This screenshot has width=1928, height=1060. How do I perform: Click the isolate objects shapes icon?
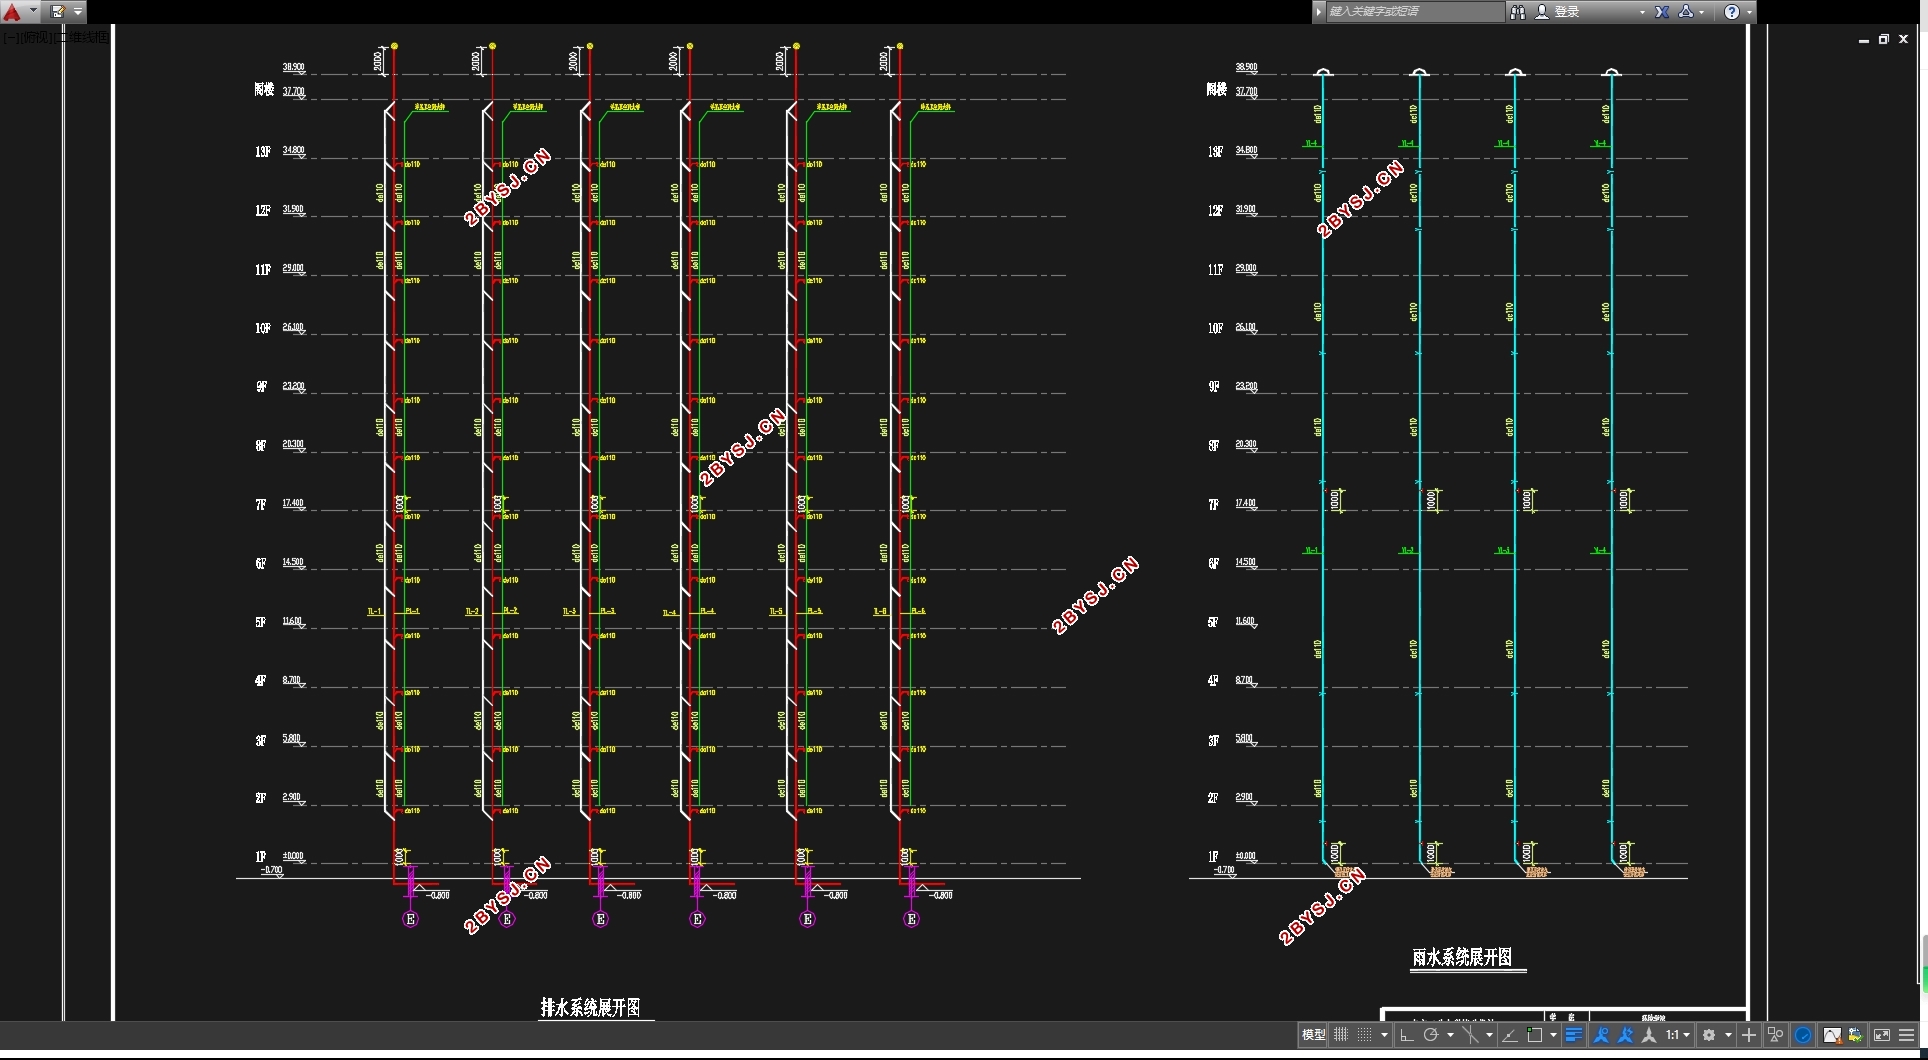1776,1035
